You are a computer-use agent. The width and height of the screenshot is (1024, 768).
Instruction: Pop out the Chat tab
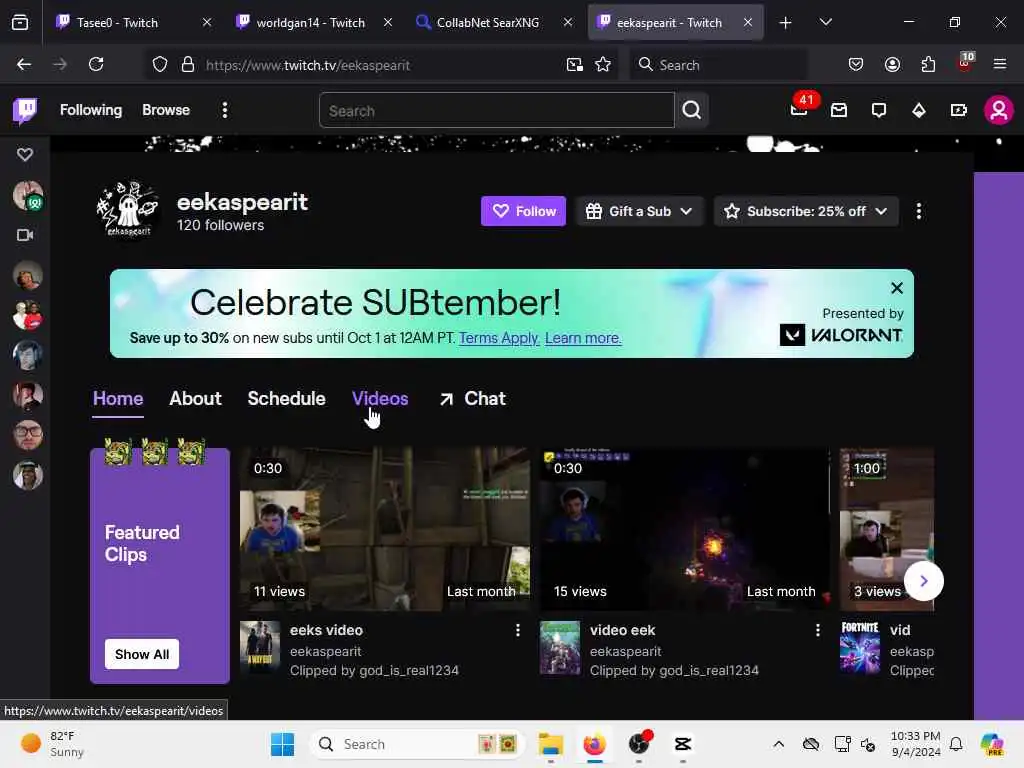coord(473,398)
